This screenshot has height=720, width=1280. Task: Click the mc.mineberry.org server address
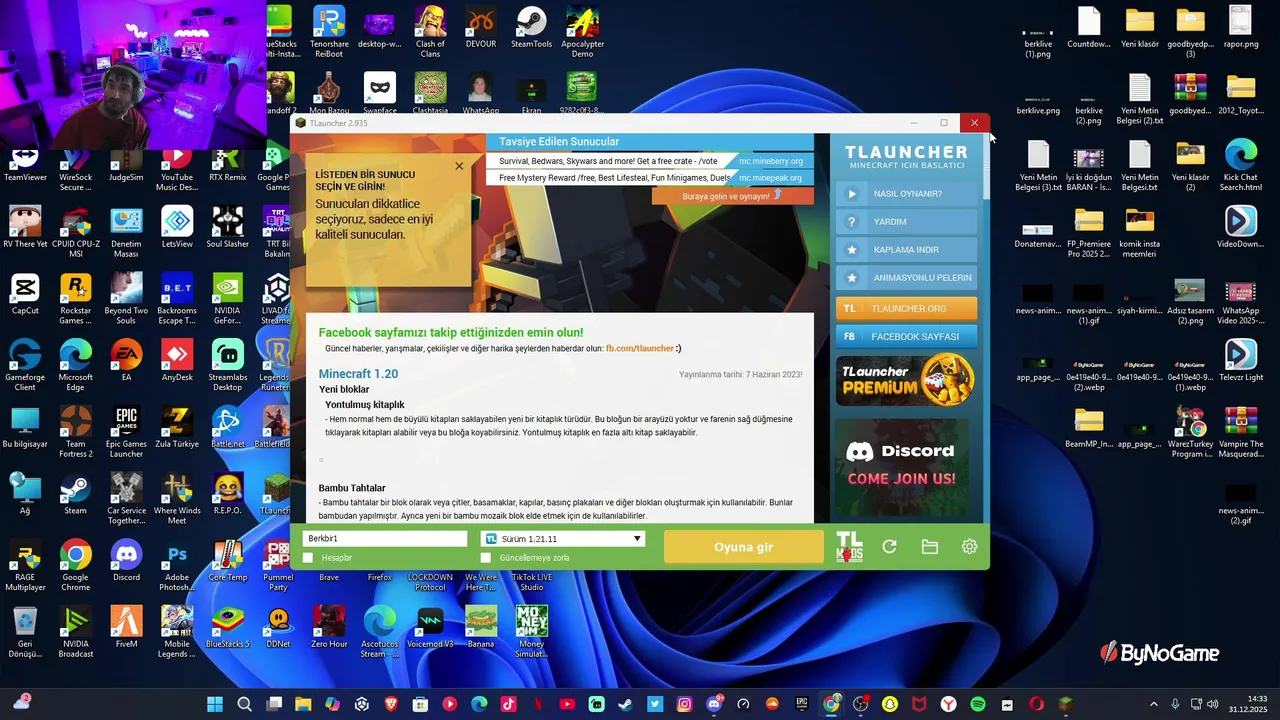770,161
